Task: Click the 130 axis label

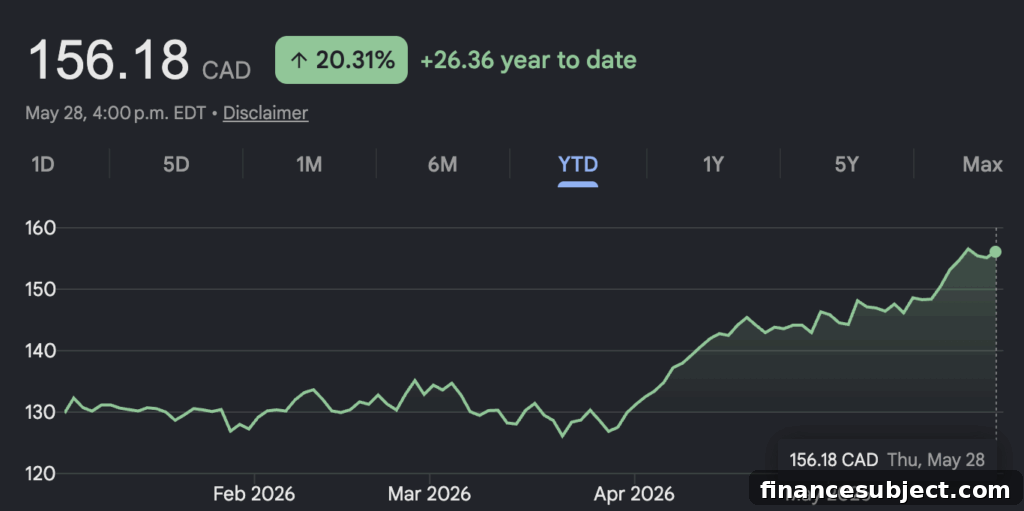Action: (41, 412)
